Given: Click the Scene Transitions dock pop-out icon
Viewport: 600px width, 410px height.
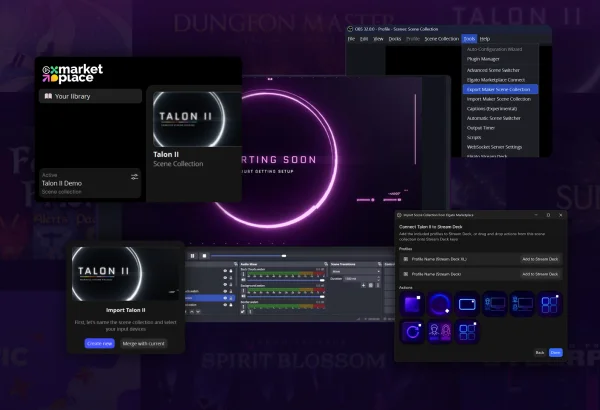Looking at the screenshot, I should click(379, 264).
